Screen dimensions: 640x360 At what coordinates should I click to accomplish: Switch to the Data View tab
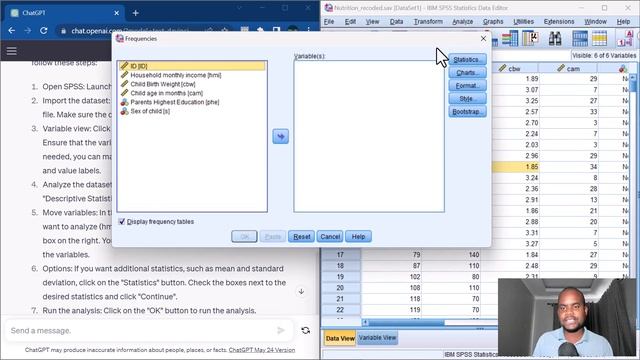click(340, 338)
